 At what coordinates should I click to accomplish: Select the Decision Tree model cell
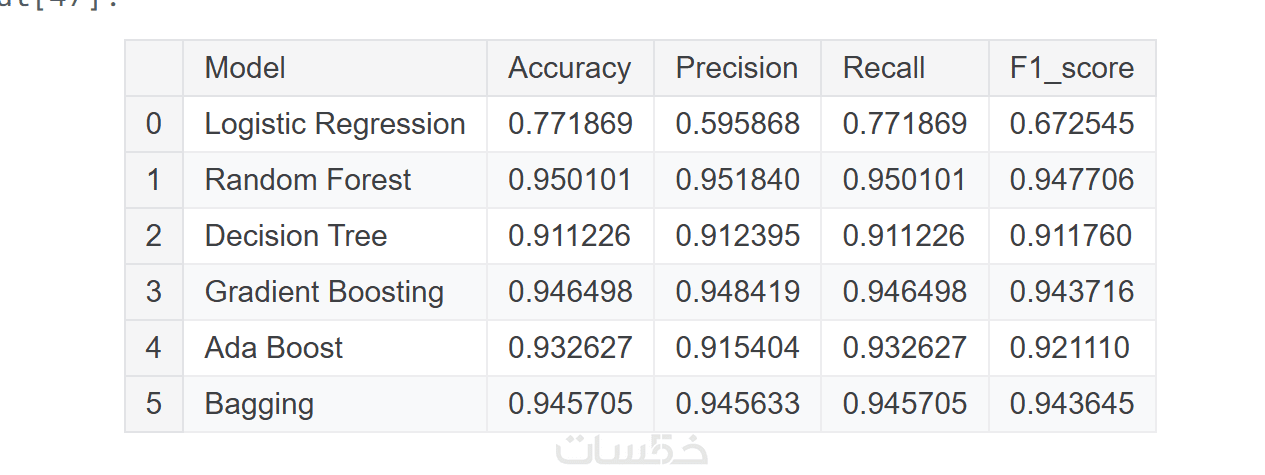click(x=296, y=236)
